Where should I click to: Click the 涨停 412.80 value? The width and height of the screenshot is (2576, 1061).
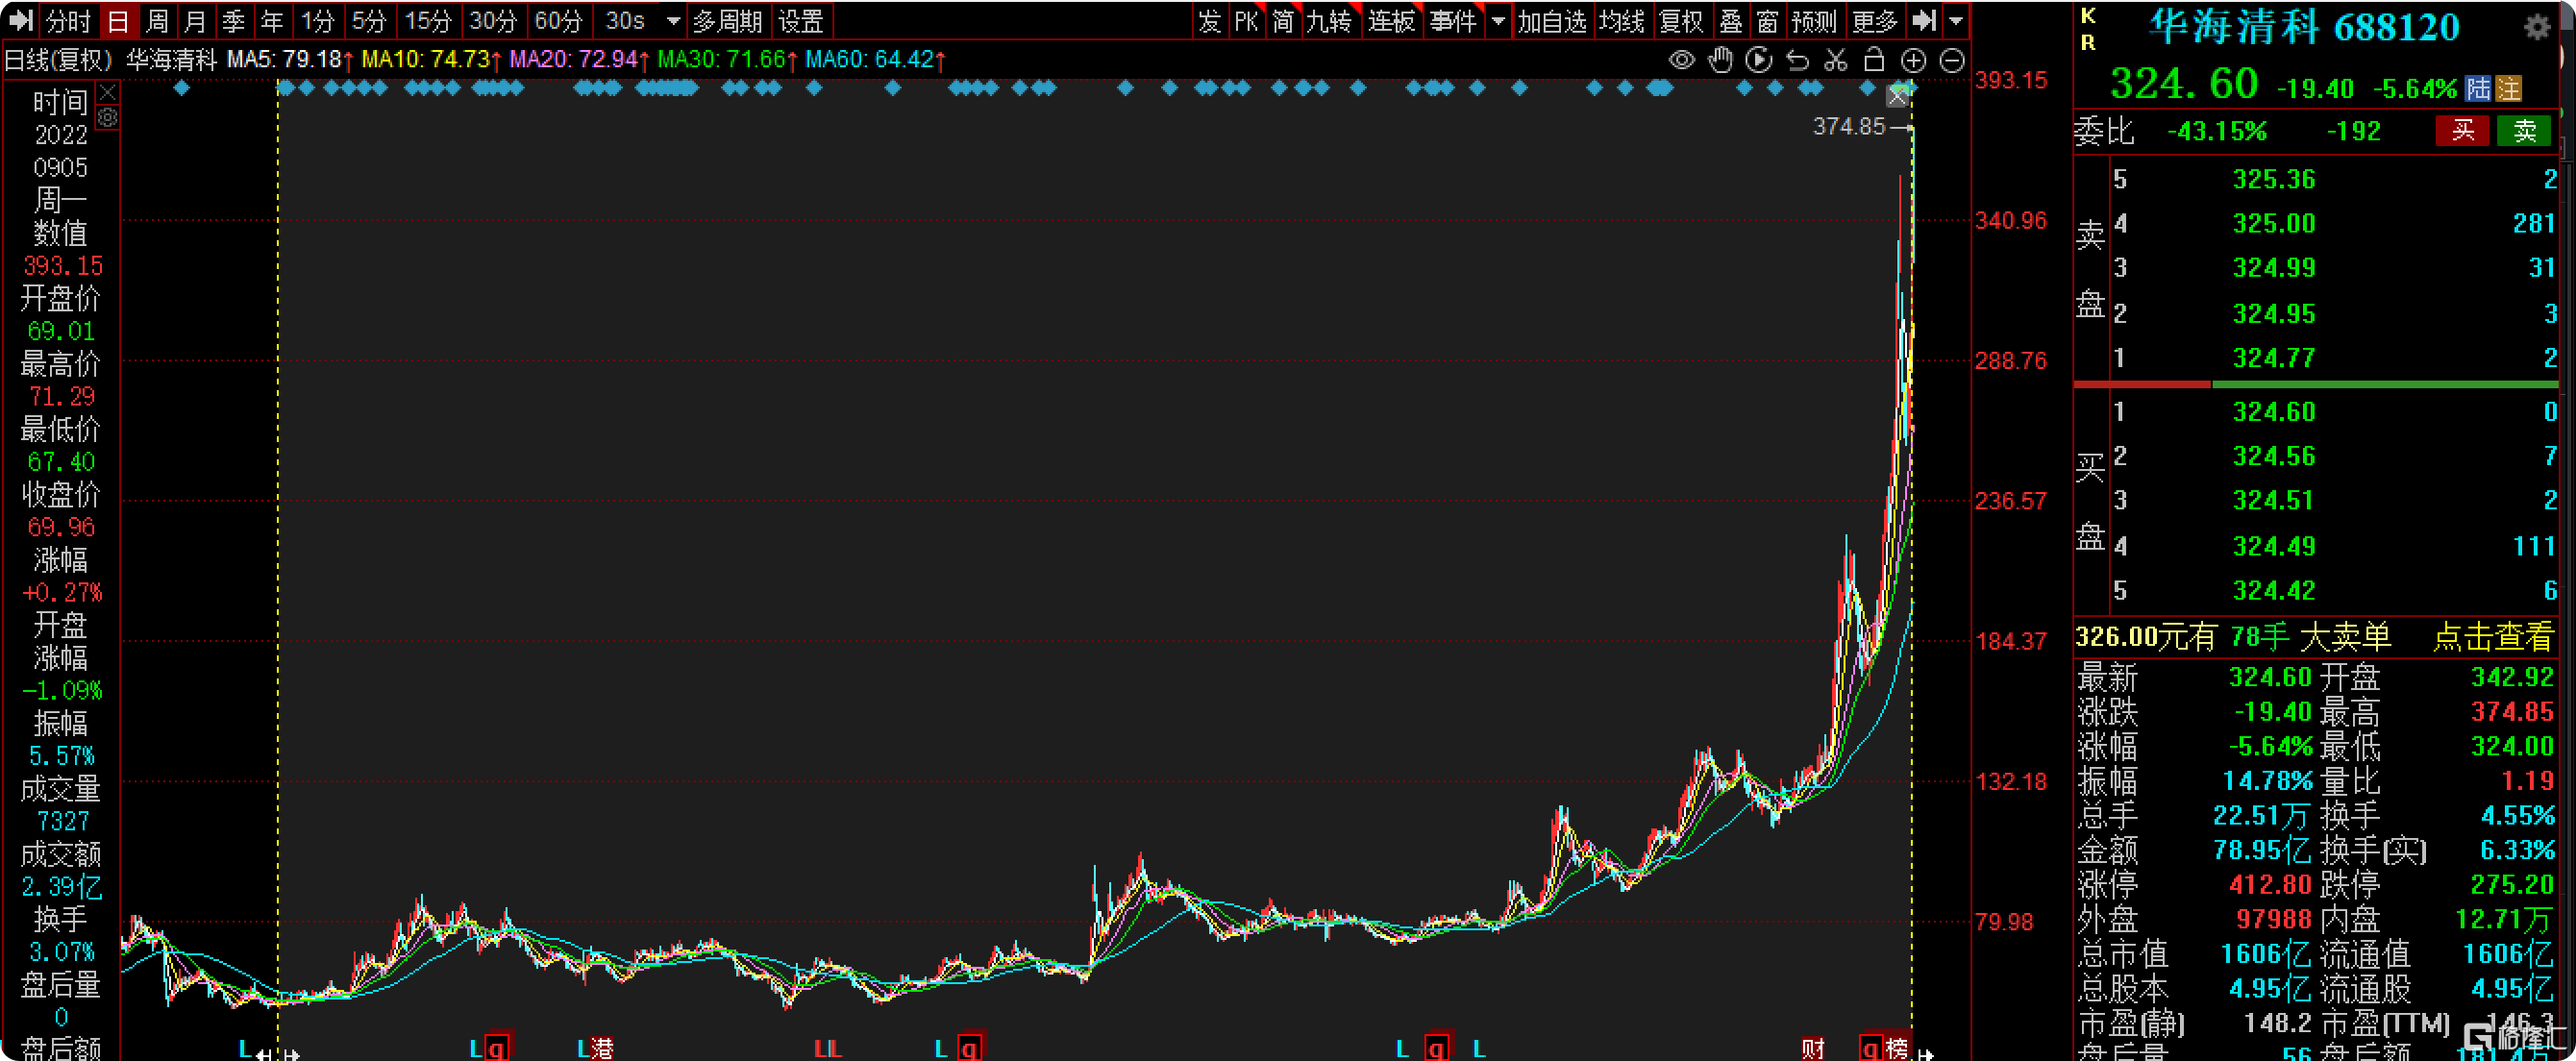pos(2270,885)
